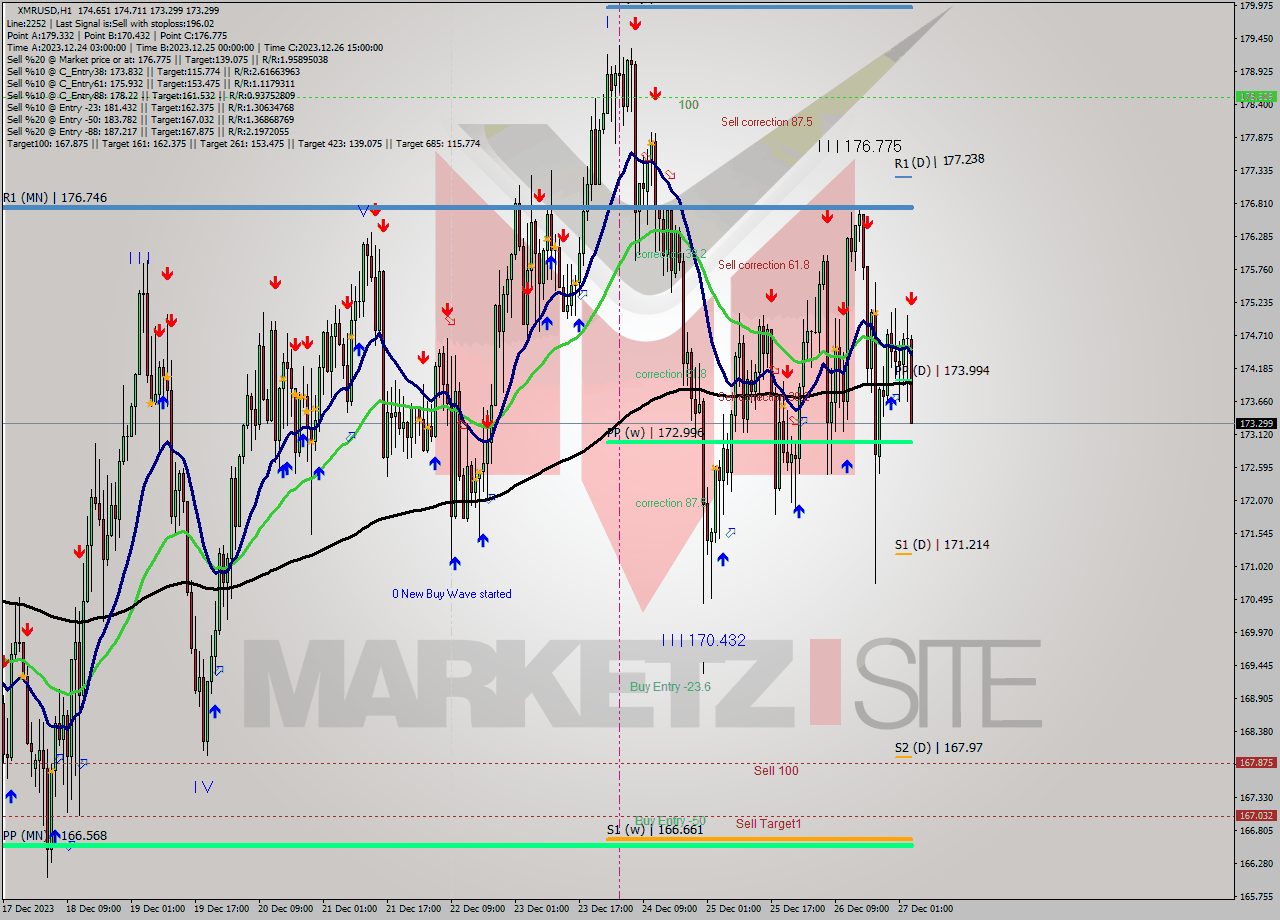This screenshot has height=920, width=1280.
Task: Click the 23 Dec 17:00 time label
Action: [x=605, y=909]
